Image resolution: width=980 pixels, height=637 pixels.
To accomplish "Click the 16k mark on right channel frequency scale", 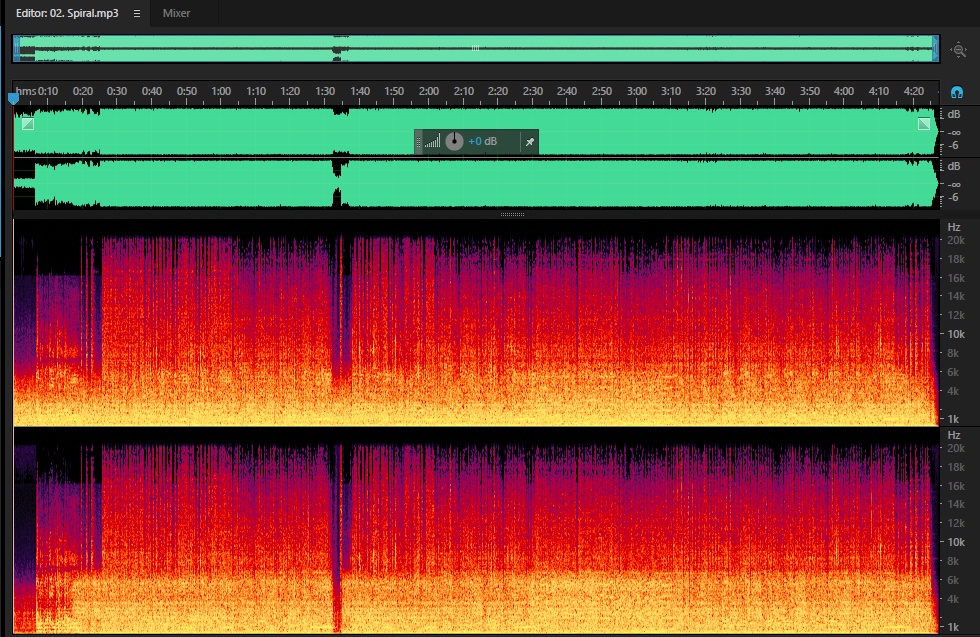I will (956, 486).
